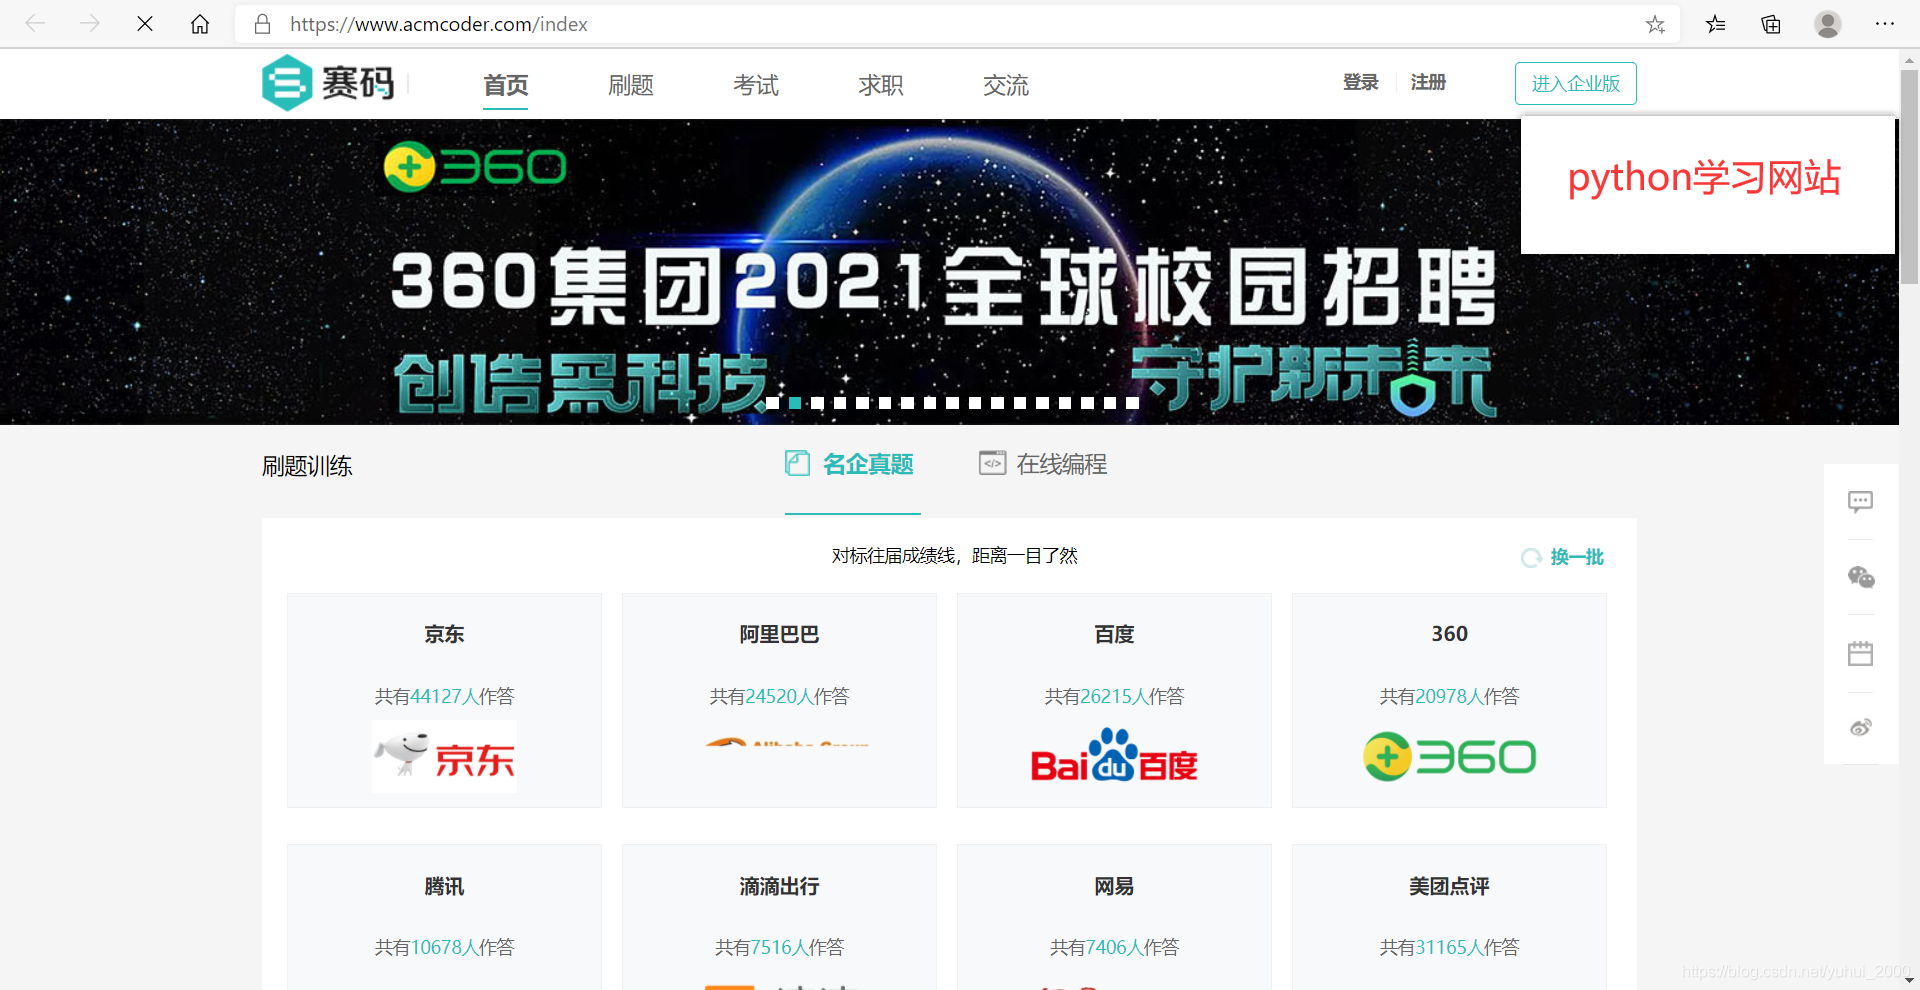Click the 360集团2021全球校园招聘 banner headline

[x=943, y=287]
